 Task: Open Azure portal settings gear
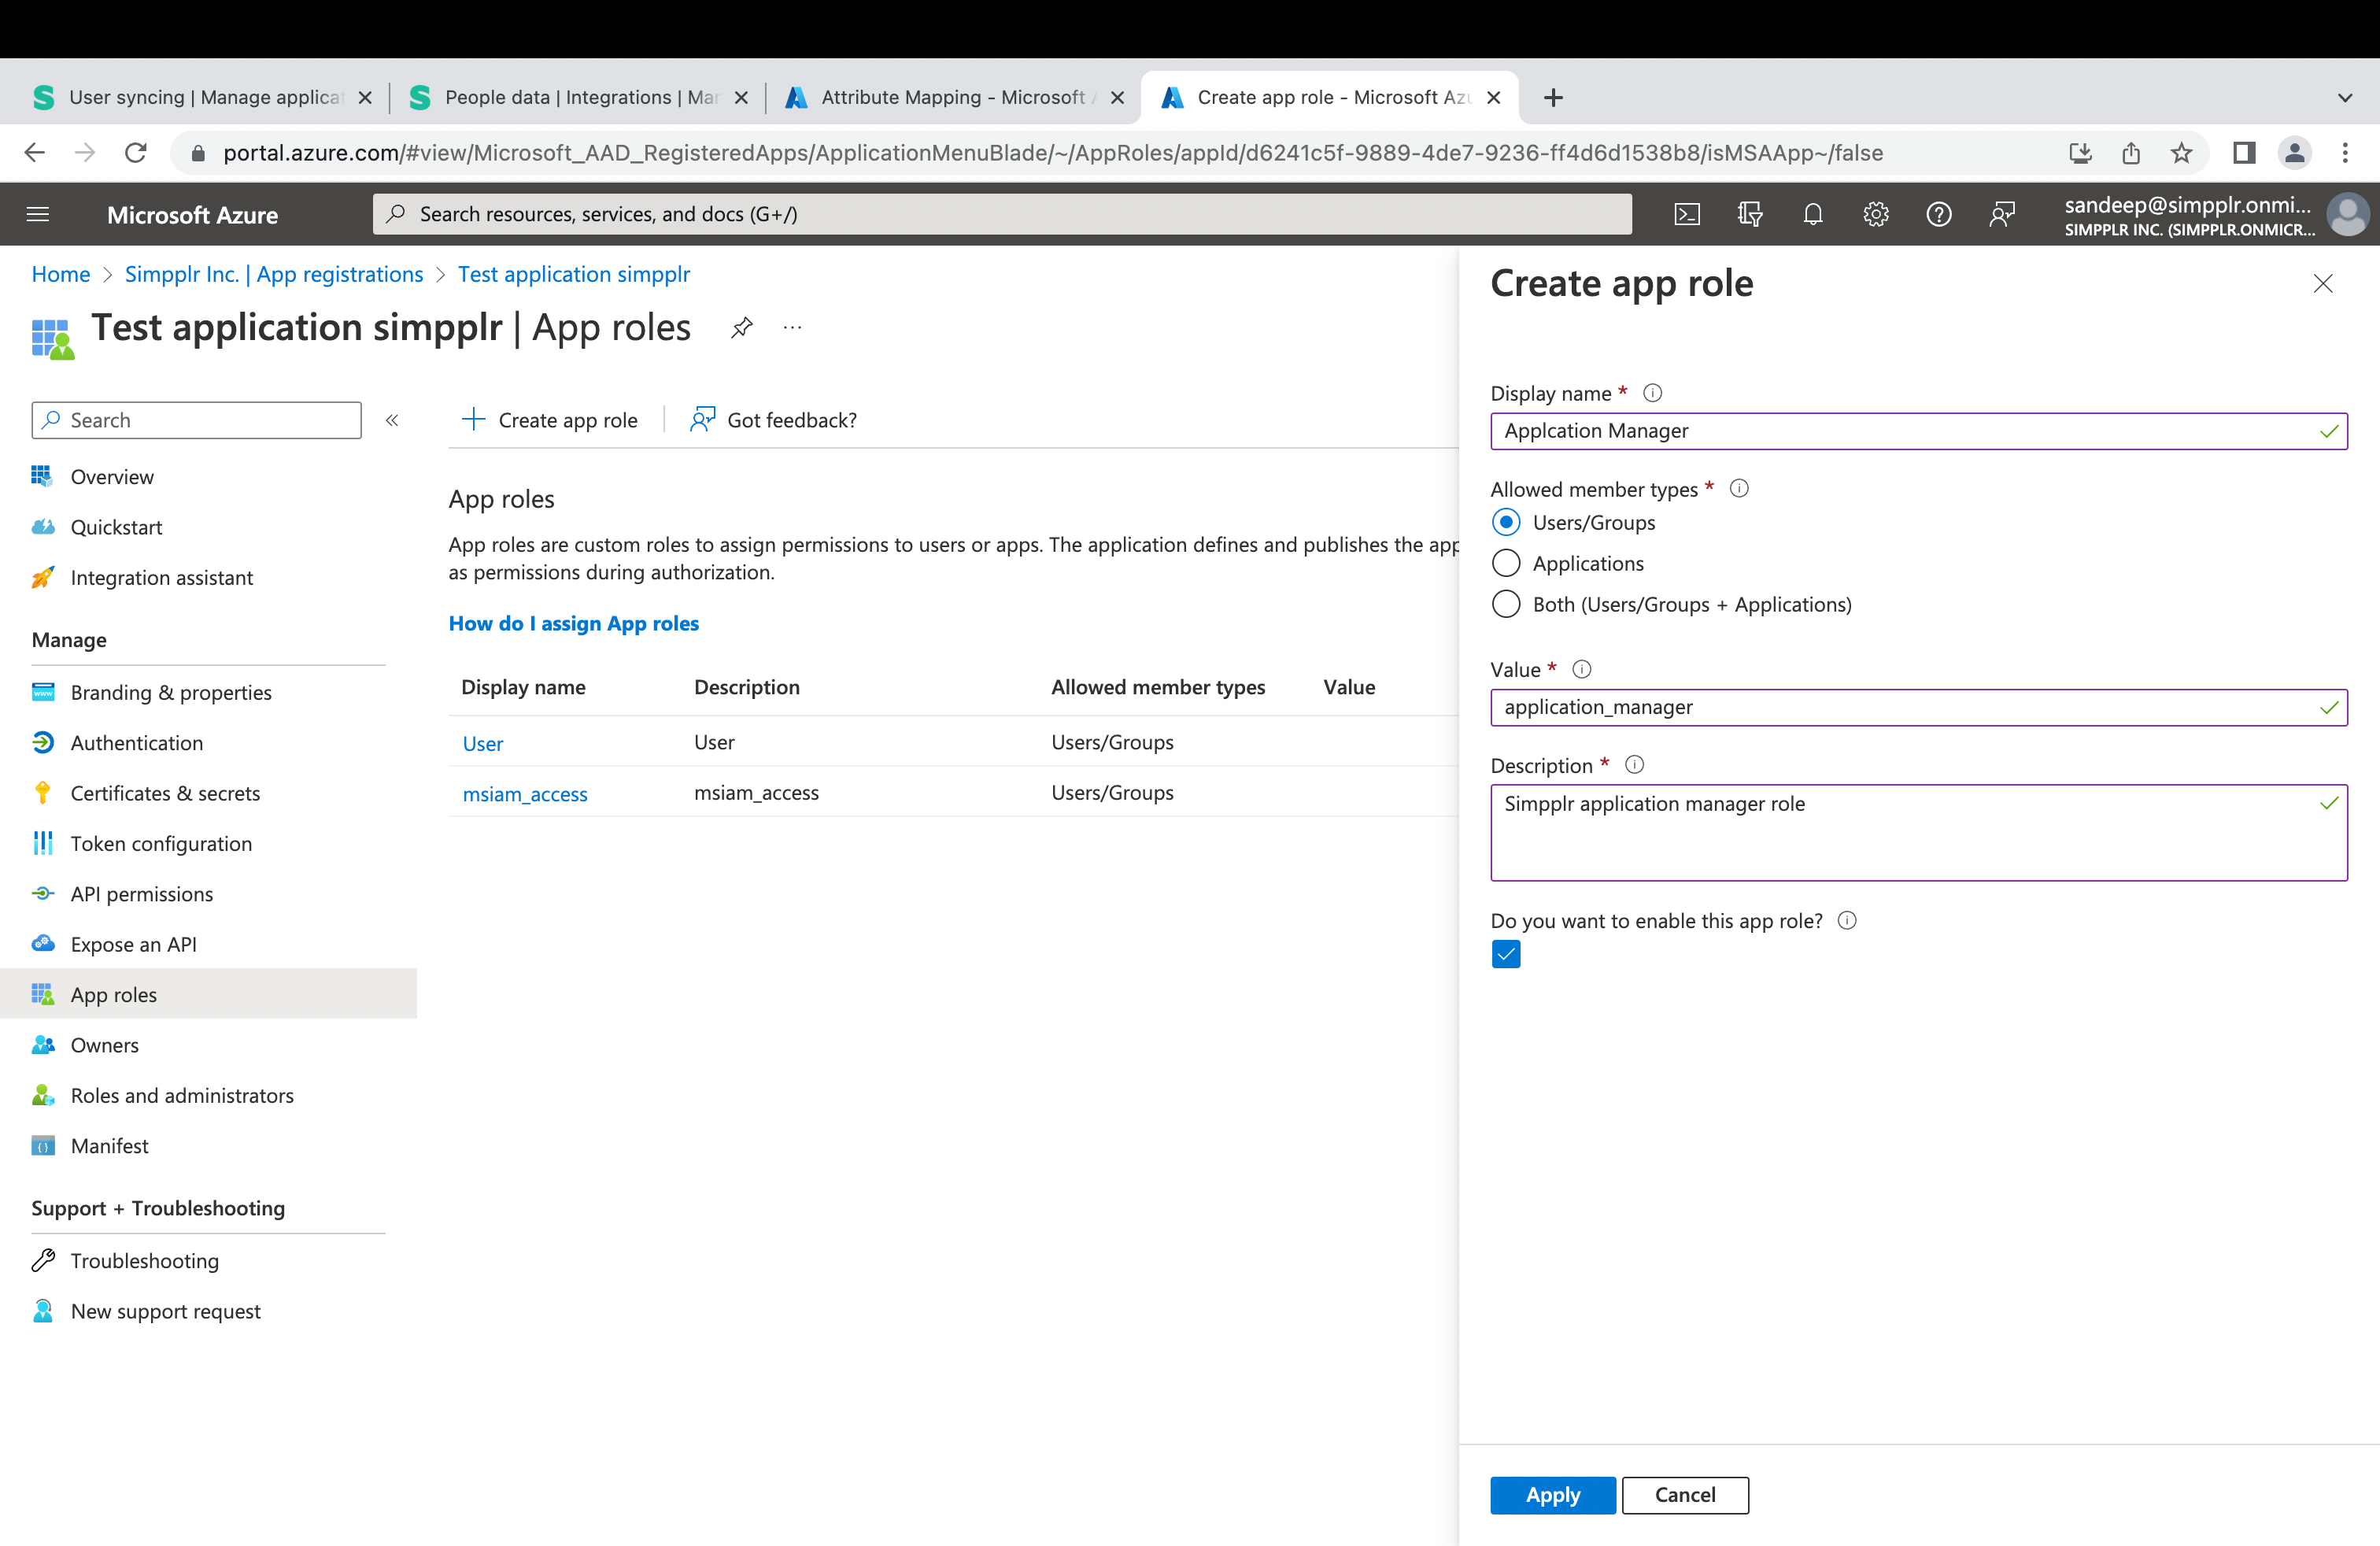(1876, 214)
